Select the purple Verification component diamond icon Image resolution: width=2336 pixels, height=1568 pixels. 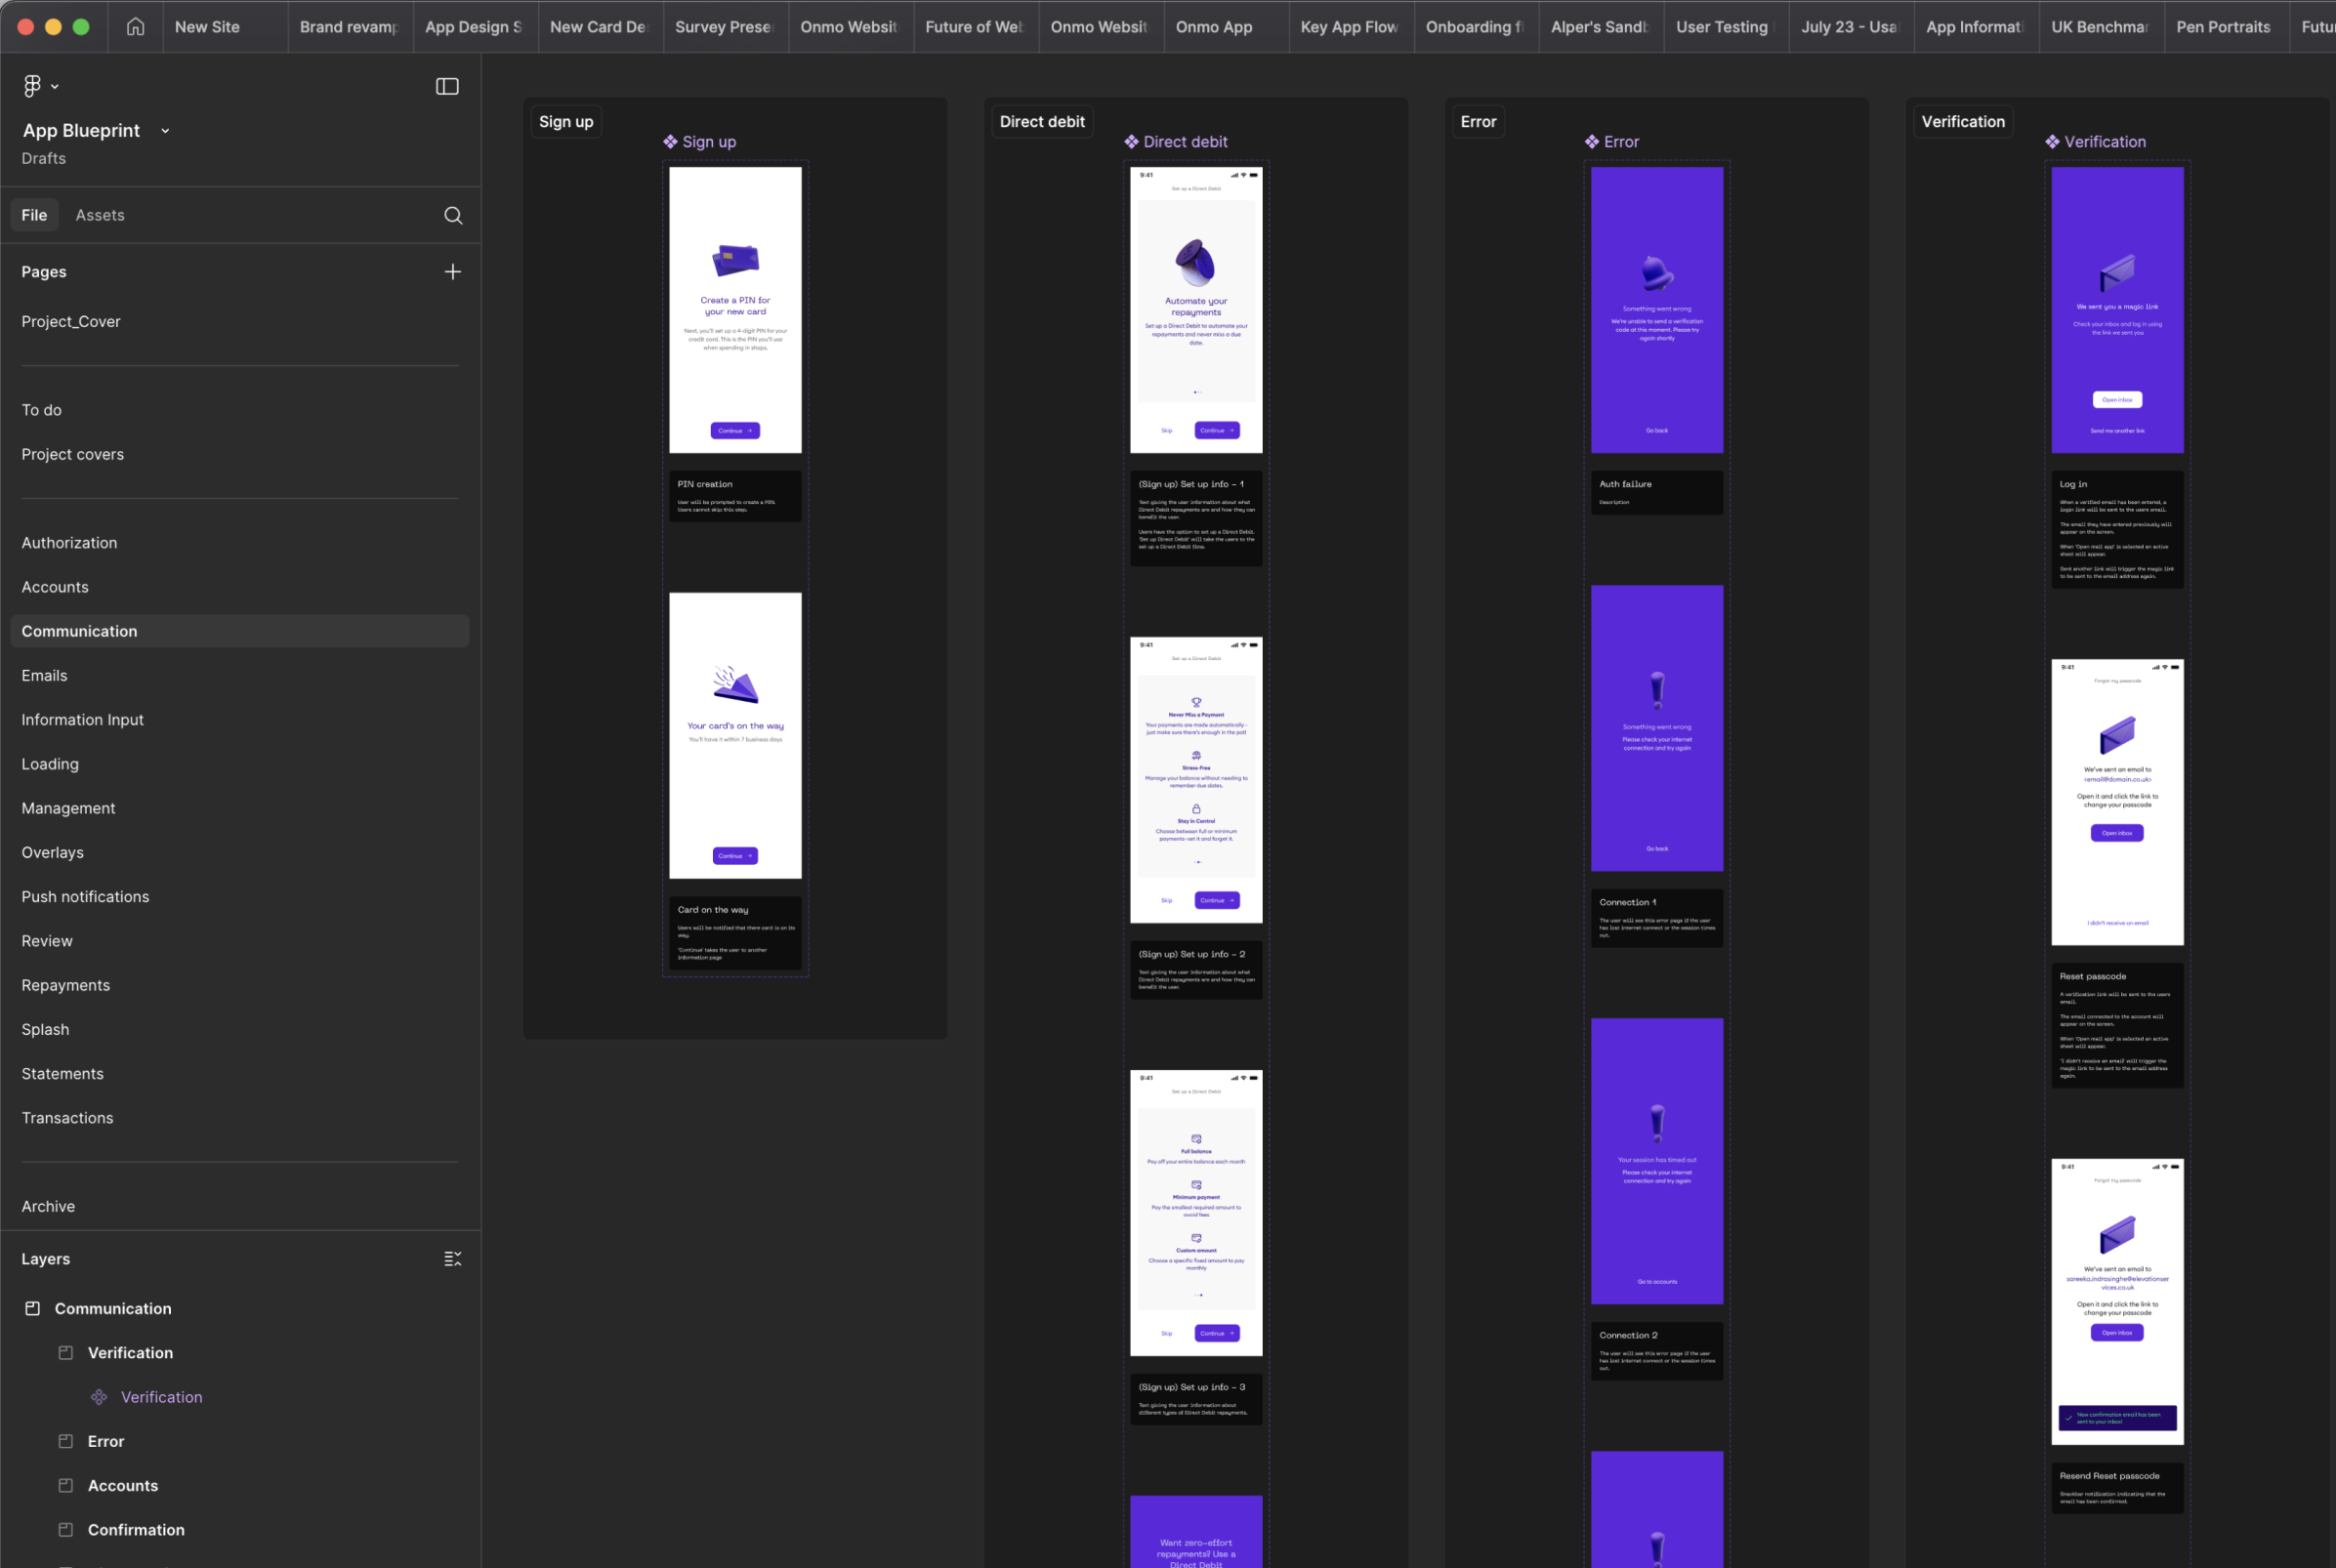coord(98,1396)
